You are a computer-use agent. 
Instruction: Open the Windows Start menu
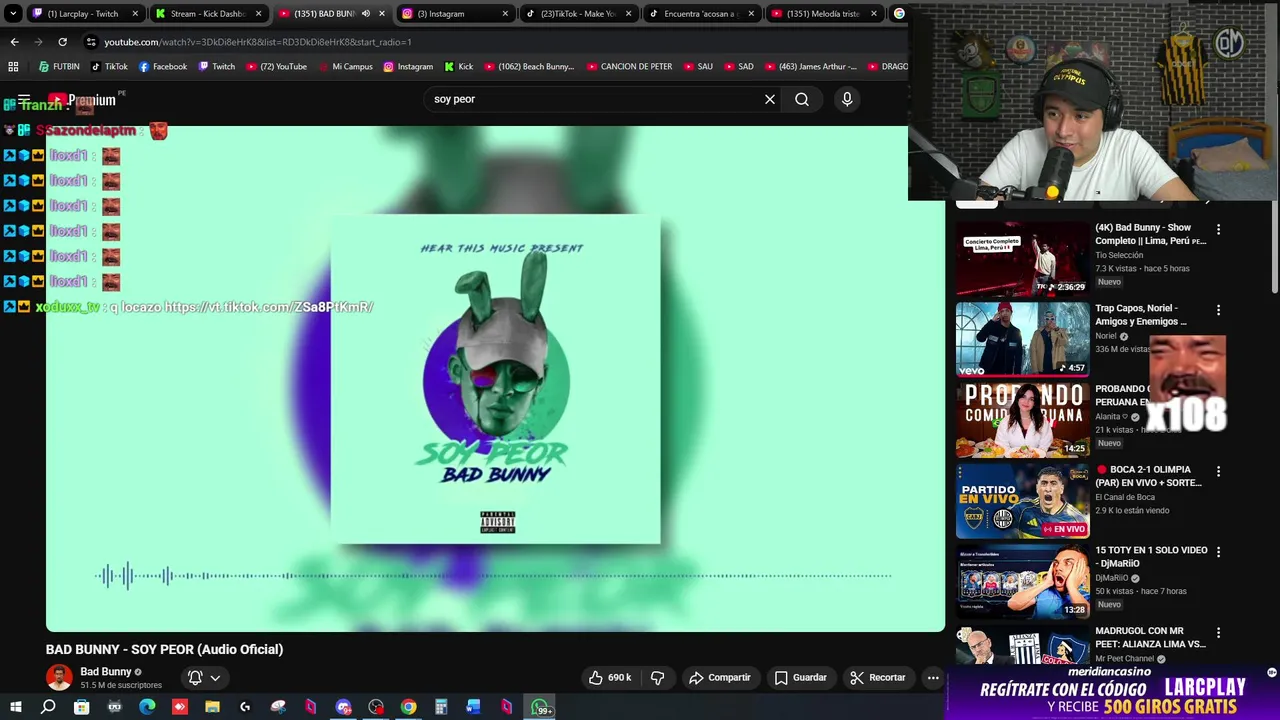[15, 707]
